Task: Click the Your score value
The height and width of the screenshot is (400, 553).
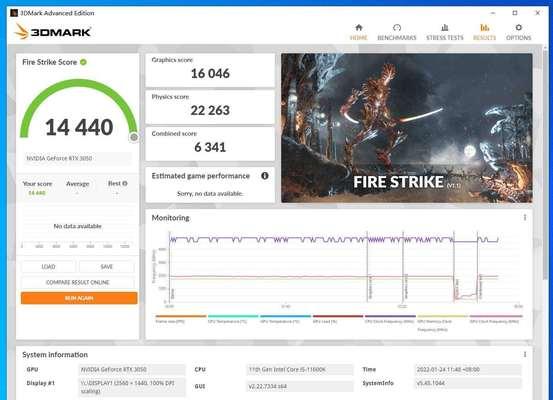Action: tap(37, 193)
